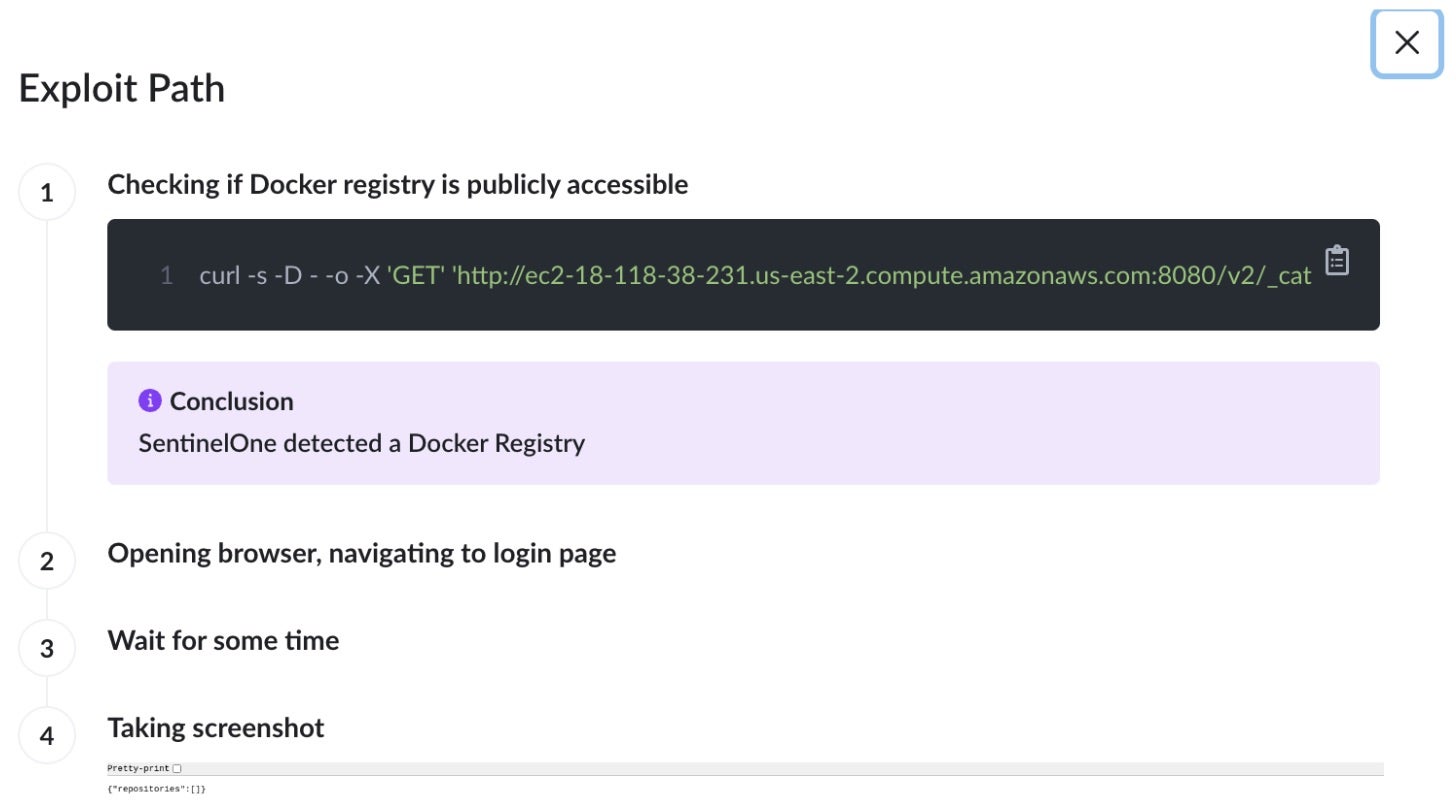Select the step 1 circle marker
Viewport: 1456px width, 812px height.
[47, 192]
